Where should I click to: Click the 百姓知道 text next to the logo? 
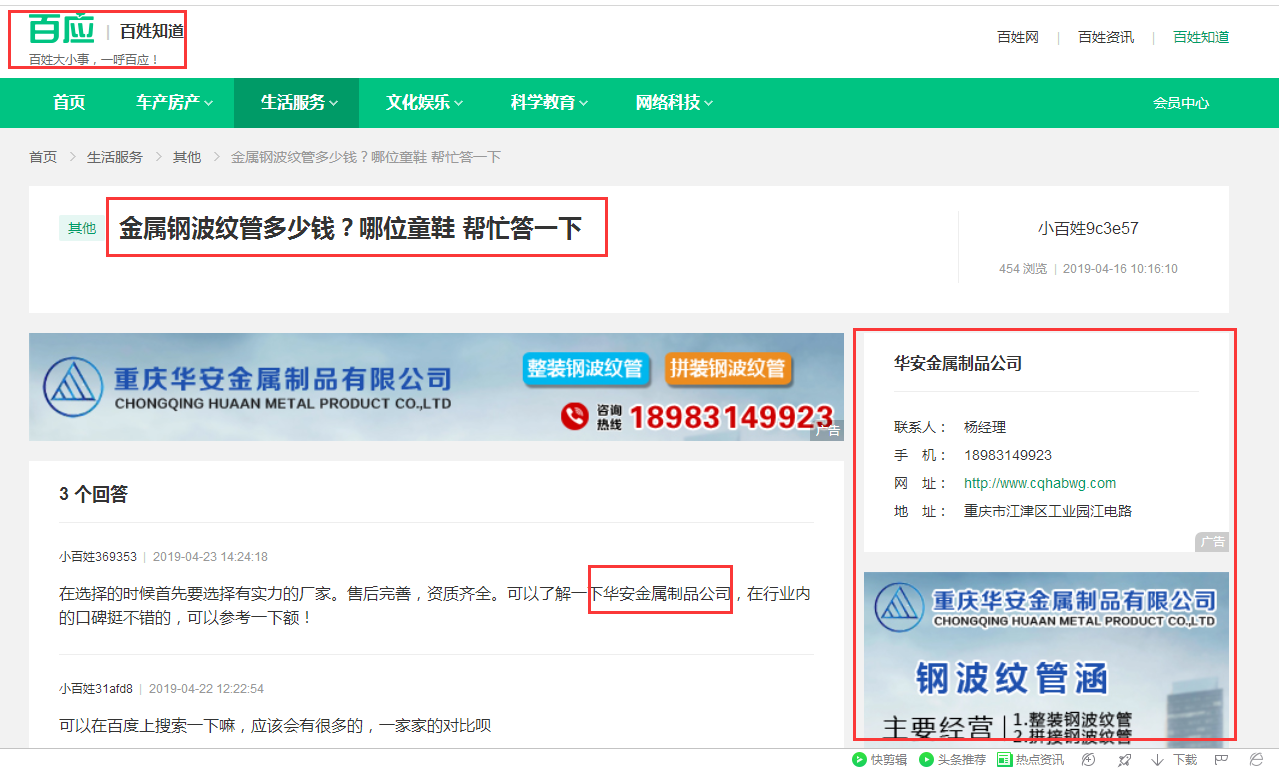152,31
